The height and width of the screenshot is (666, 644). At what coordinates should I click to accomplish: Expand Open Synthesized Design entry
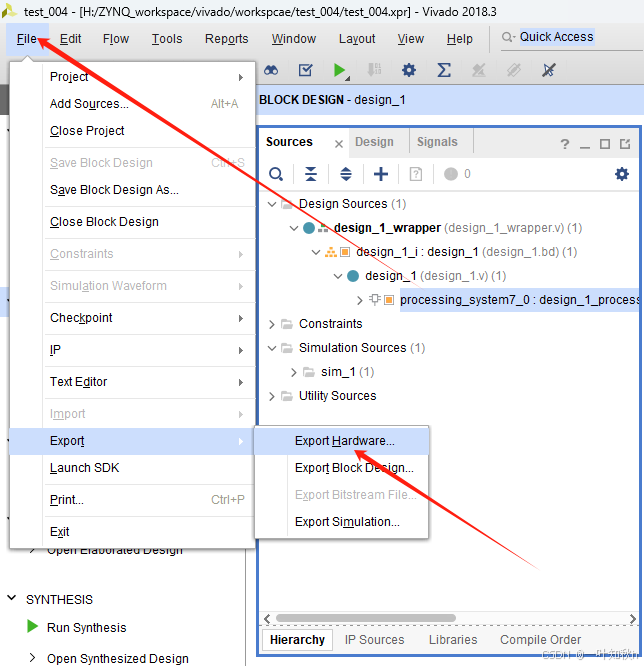[x=32, y=658]
